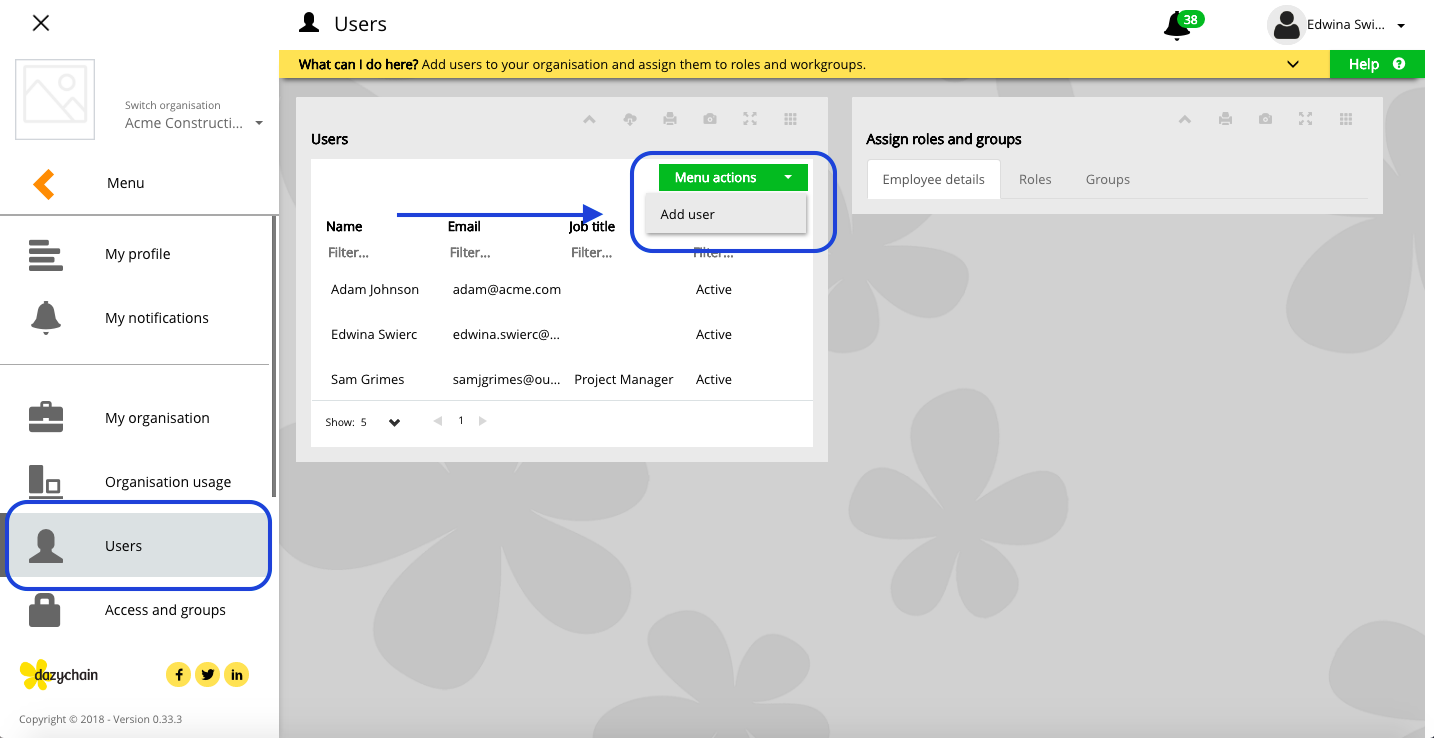Sort by the Job title column header

[x=592, y=226]
